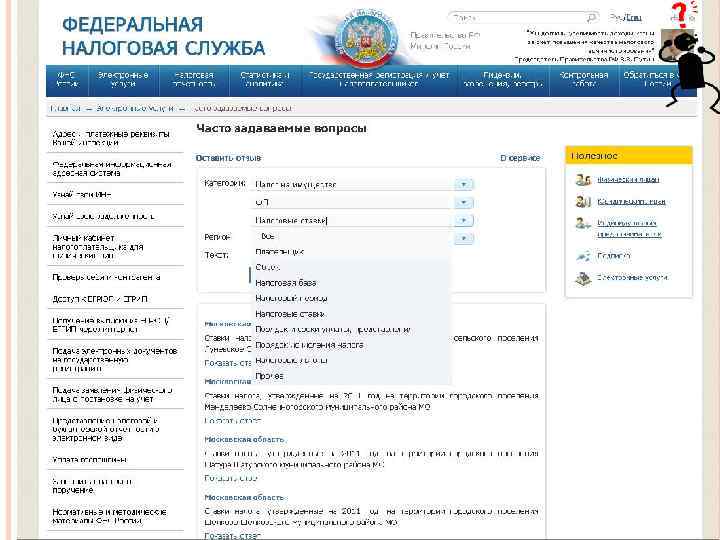
Task: Click the О сервисе link
Action: click(x=520, y=158)
